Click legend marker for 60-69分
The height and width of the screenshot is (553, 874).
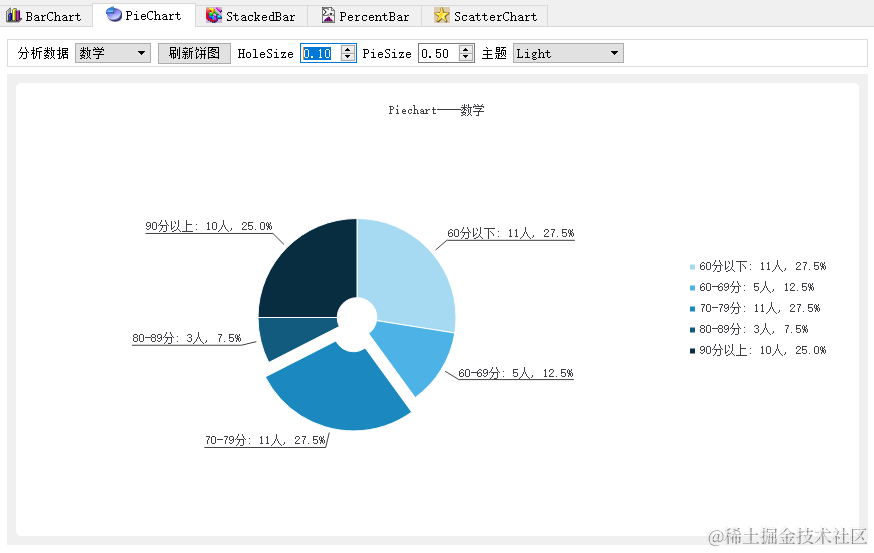click(692, 288)
